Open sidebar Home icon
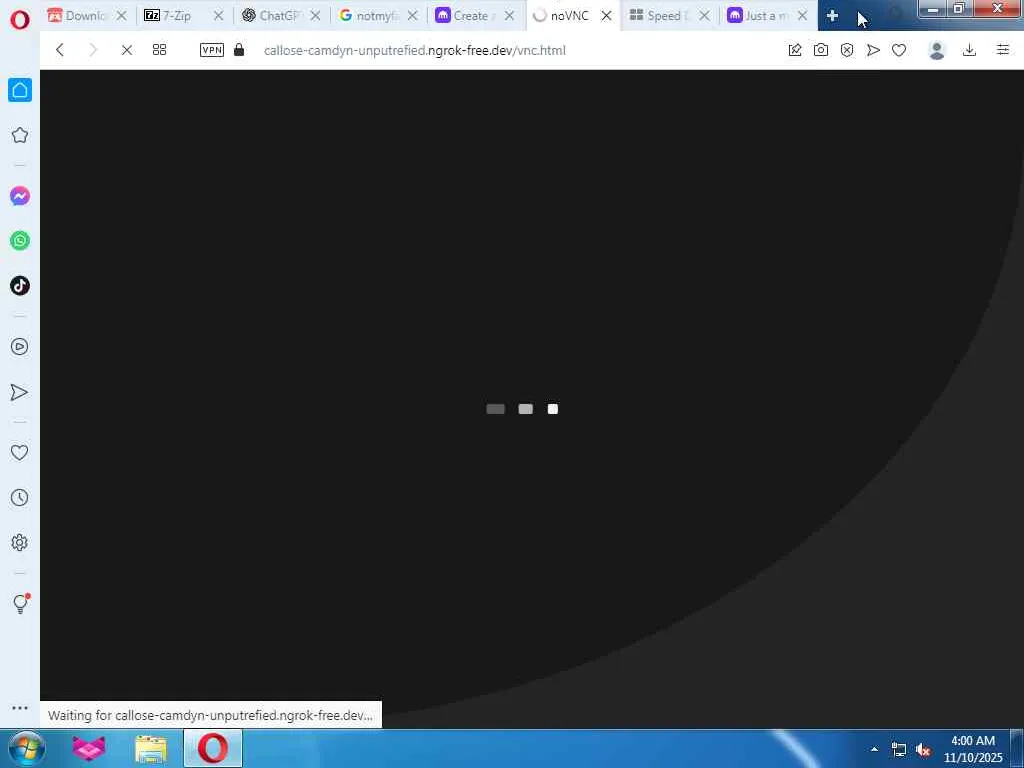1024x768 pixels. (x=20, y=90)
